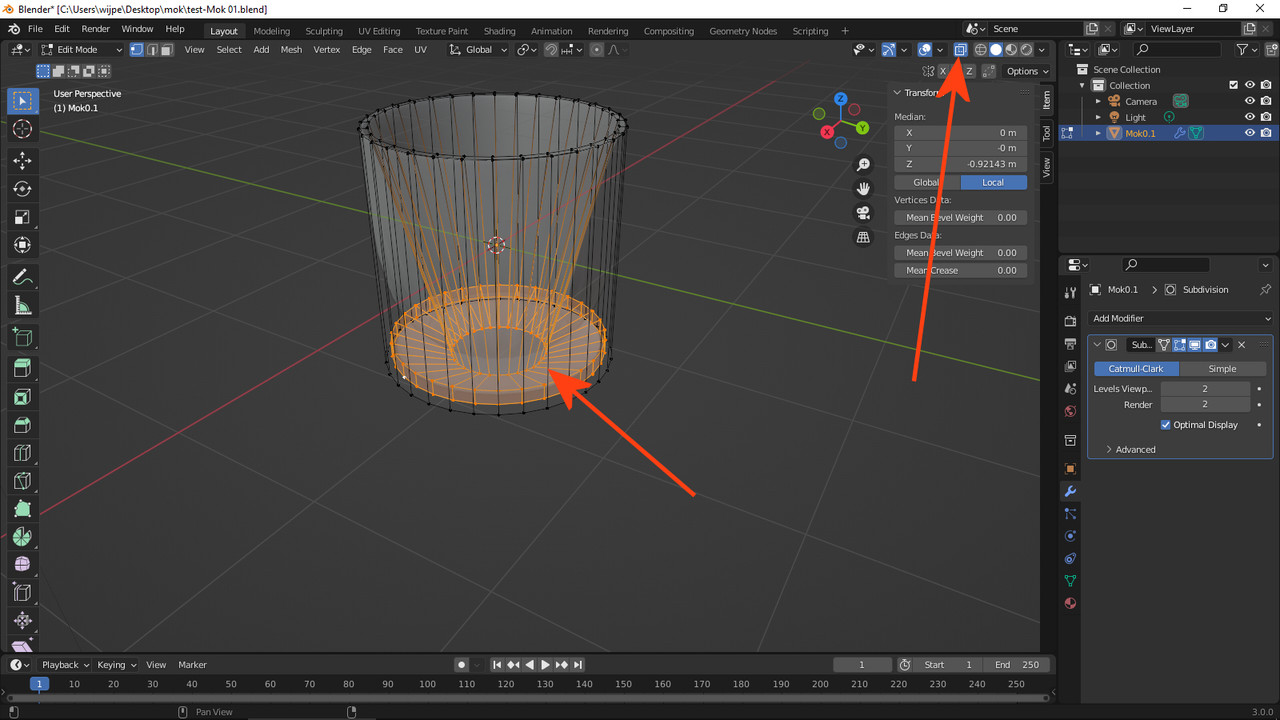The image size is (1280, 720).
Task: Select the Extrude Region tool
Action: (23, 369)
